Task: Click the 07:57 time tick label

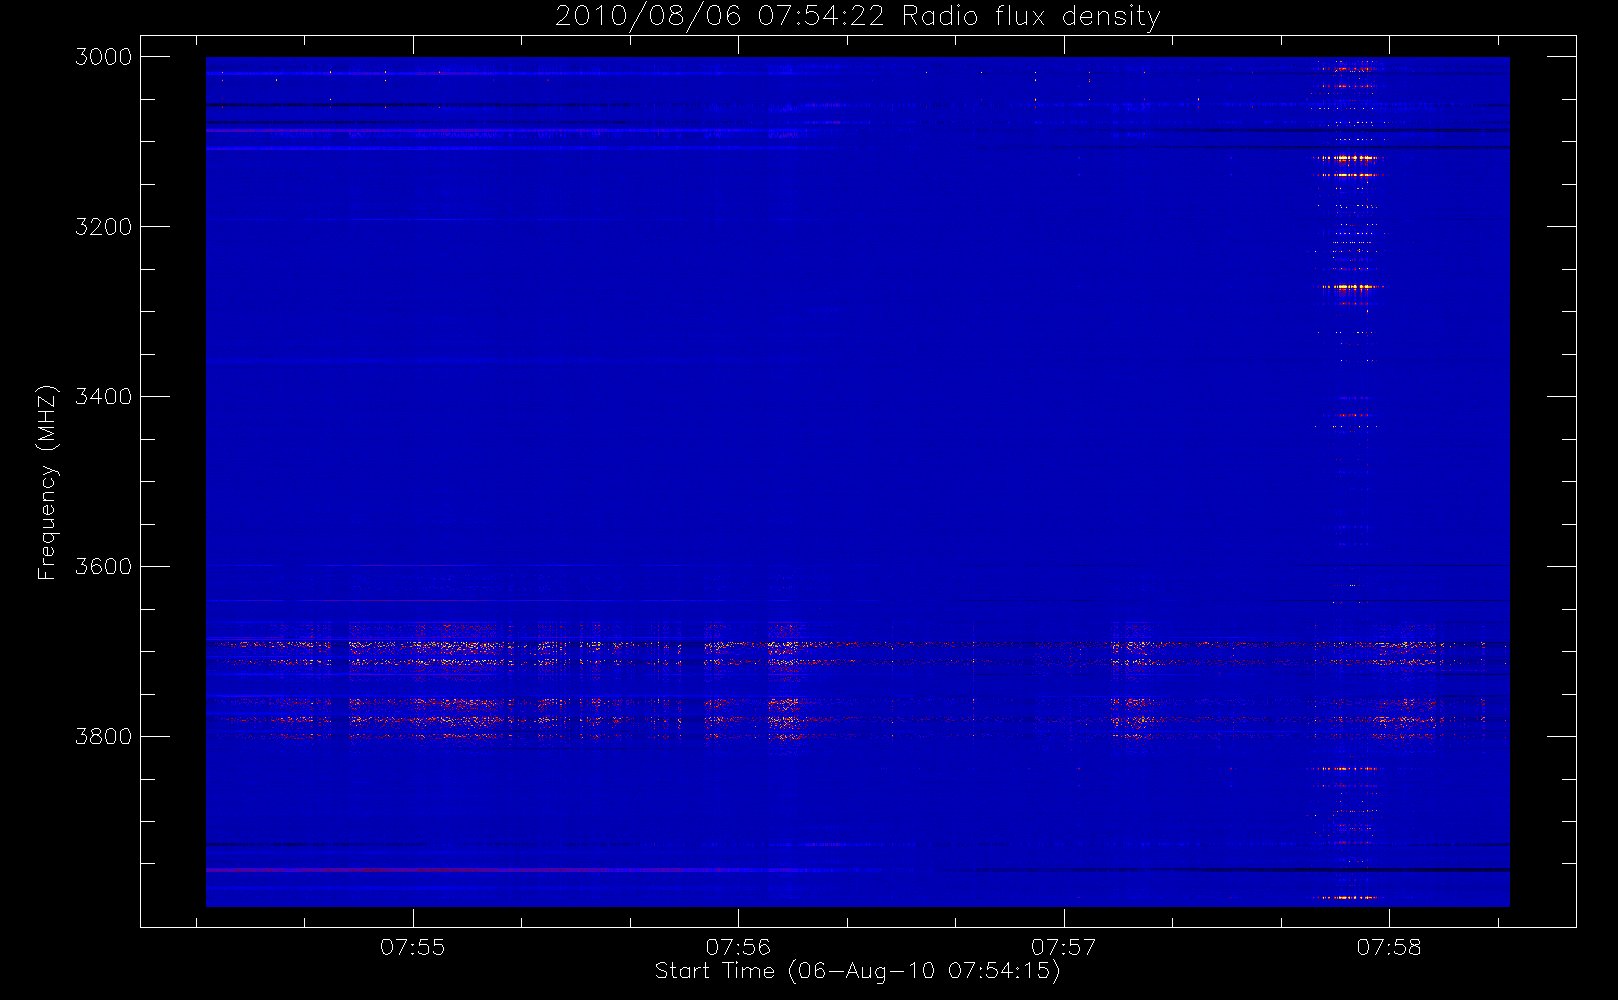Action: tap(1064, 947)
